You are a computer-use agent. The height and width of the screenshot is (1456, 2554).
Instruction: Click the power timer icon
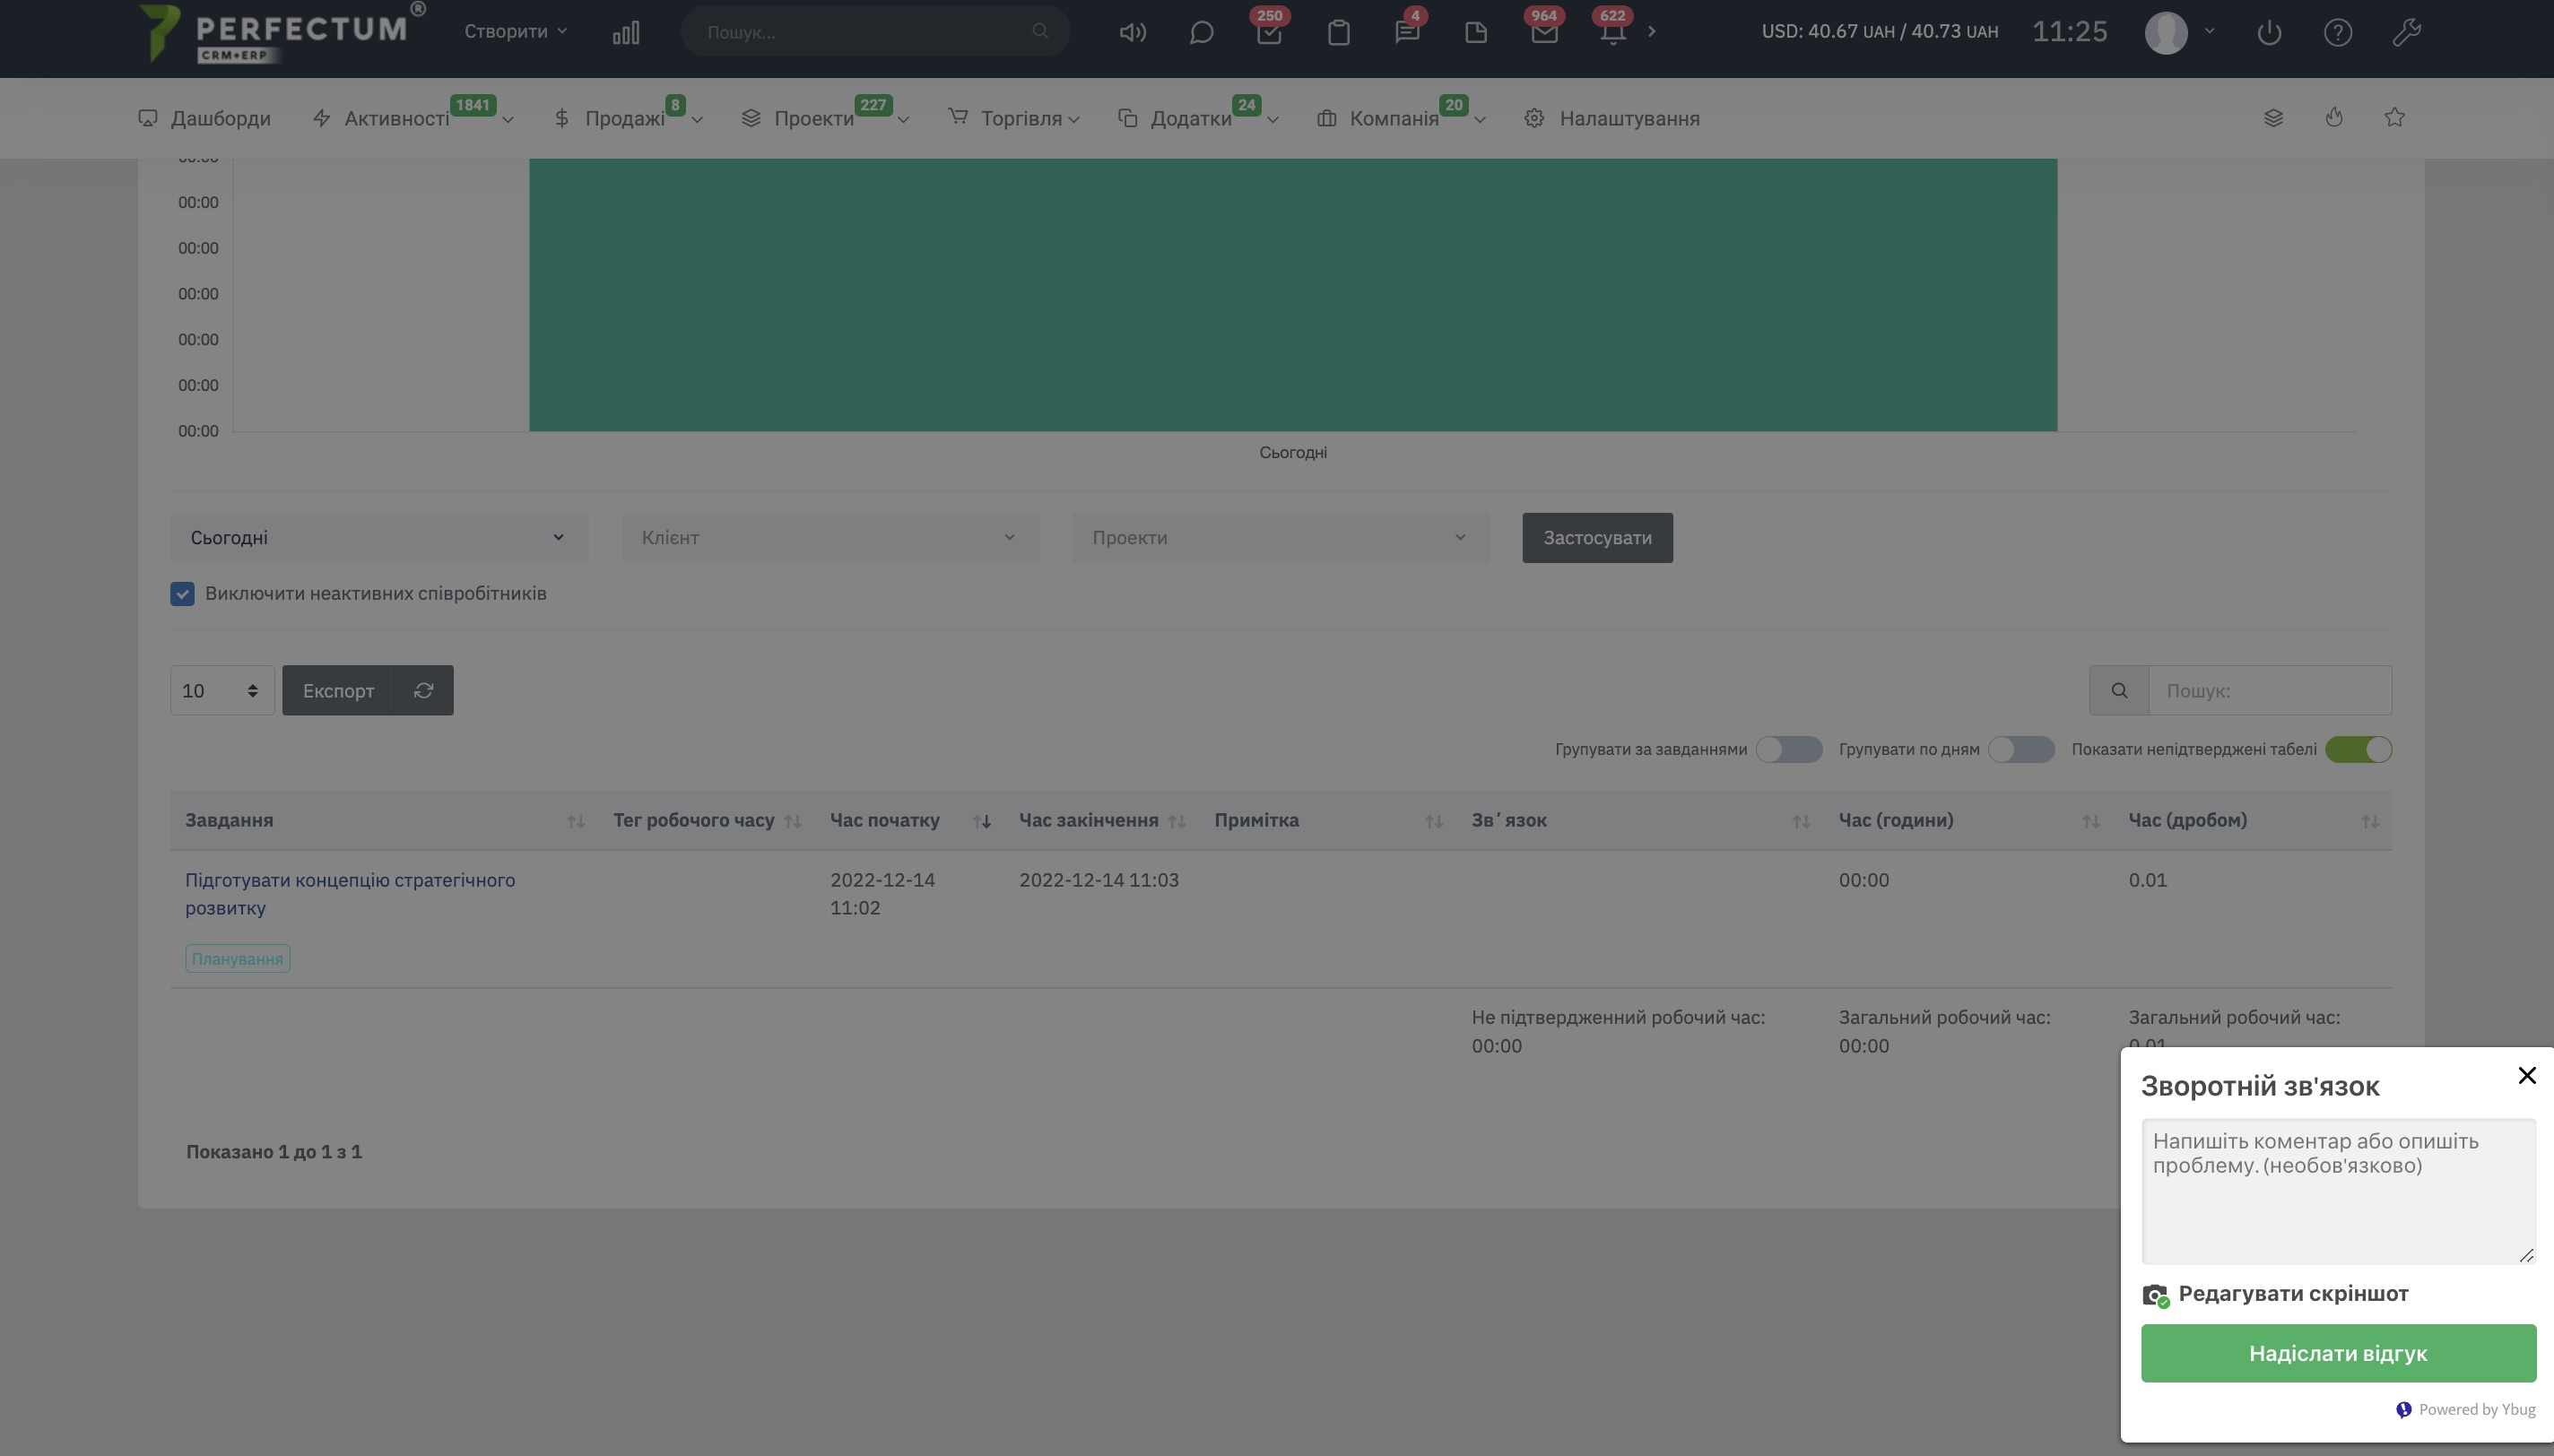pos(2269,33)
